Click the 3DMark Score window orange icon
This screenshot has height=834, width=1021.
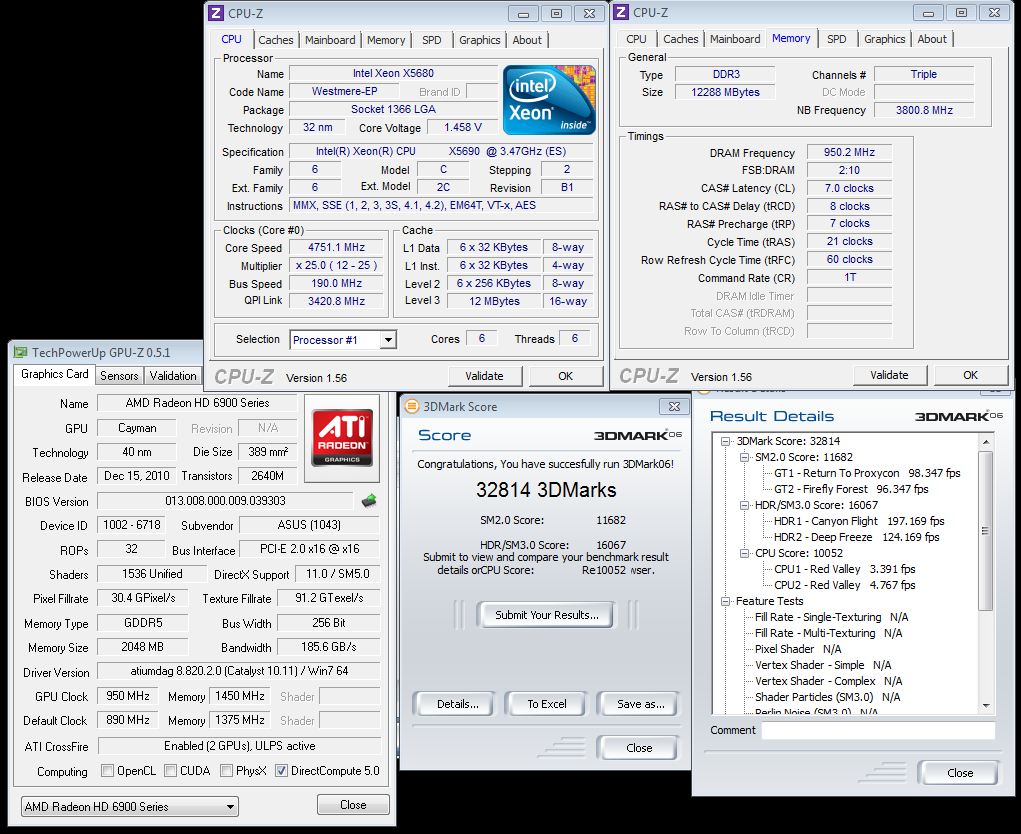click(412, 406)
